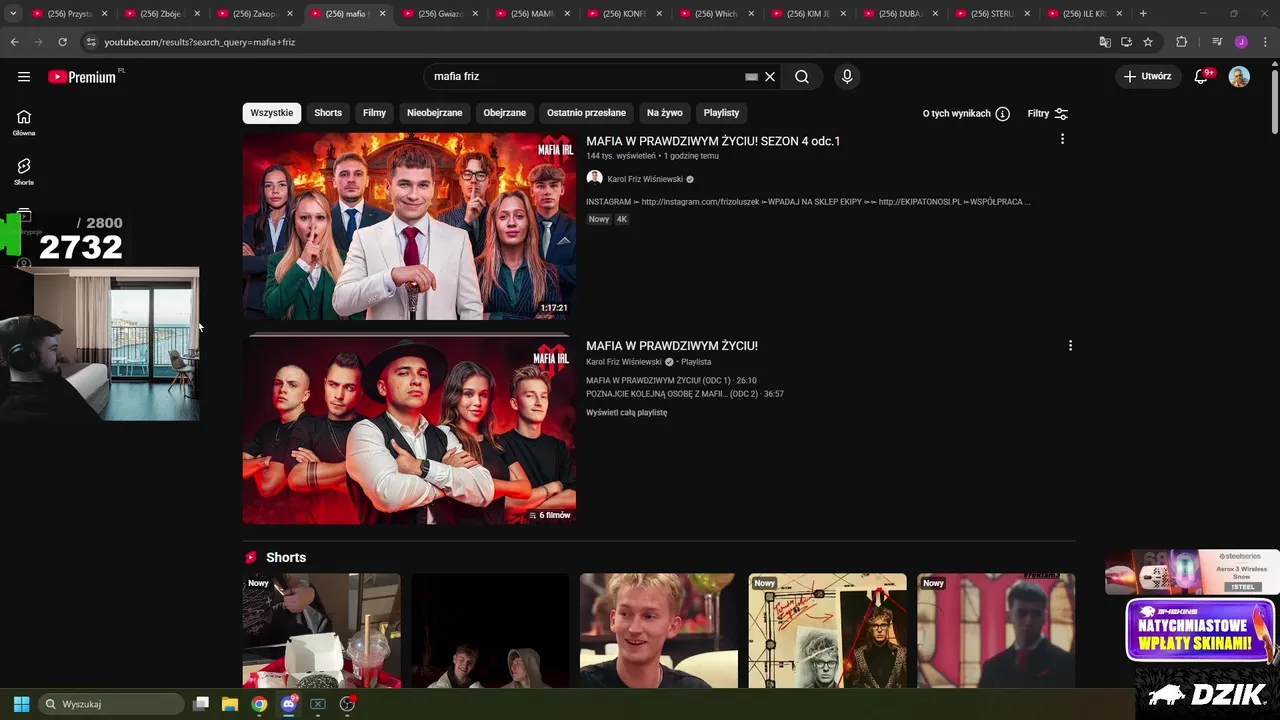The image size is (1280, 720).
Task: Click Karol Friz Wiśniewski channel avatar
Action: tap(594, 178)
